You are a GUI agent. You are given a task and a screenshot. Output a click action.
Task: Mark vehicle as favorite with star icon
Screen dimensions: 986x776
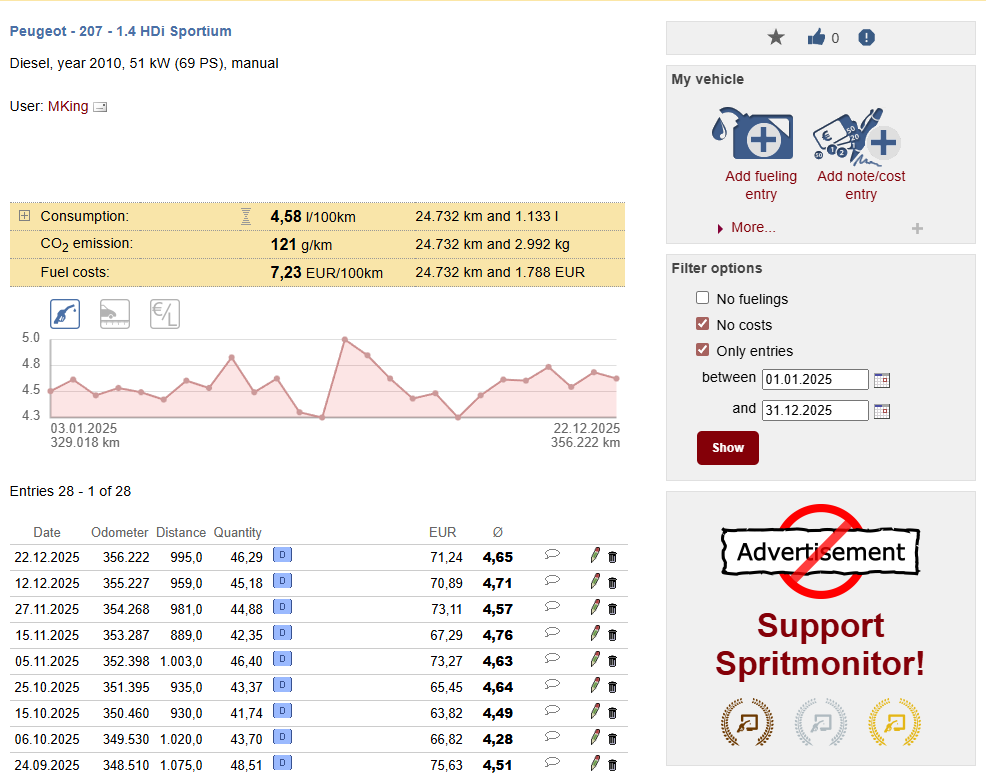(x=776, y=38)
